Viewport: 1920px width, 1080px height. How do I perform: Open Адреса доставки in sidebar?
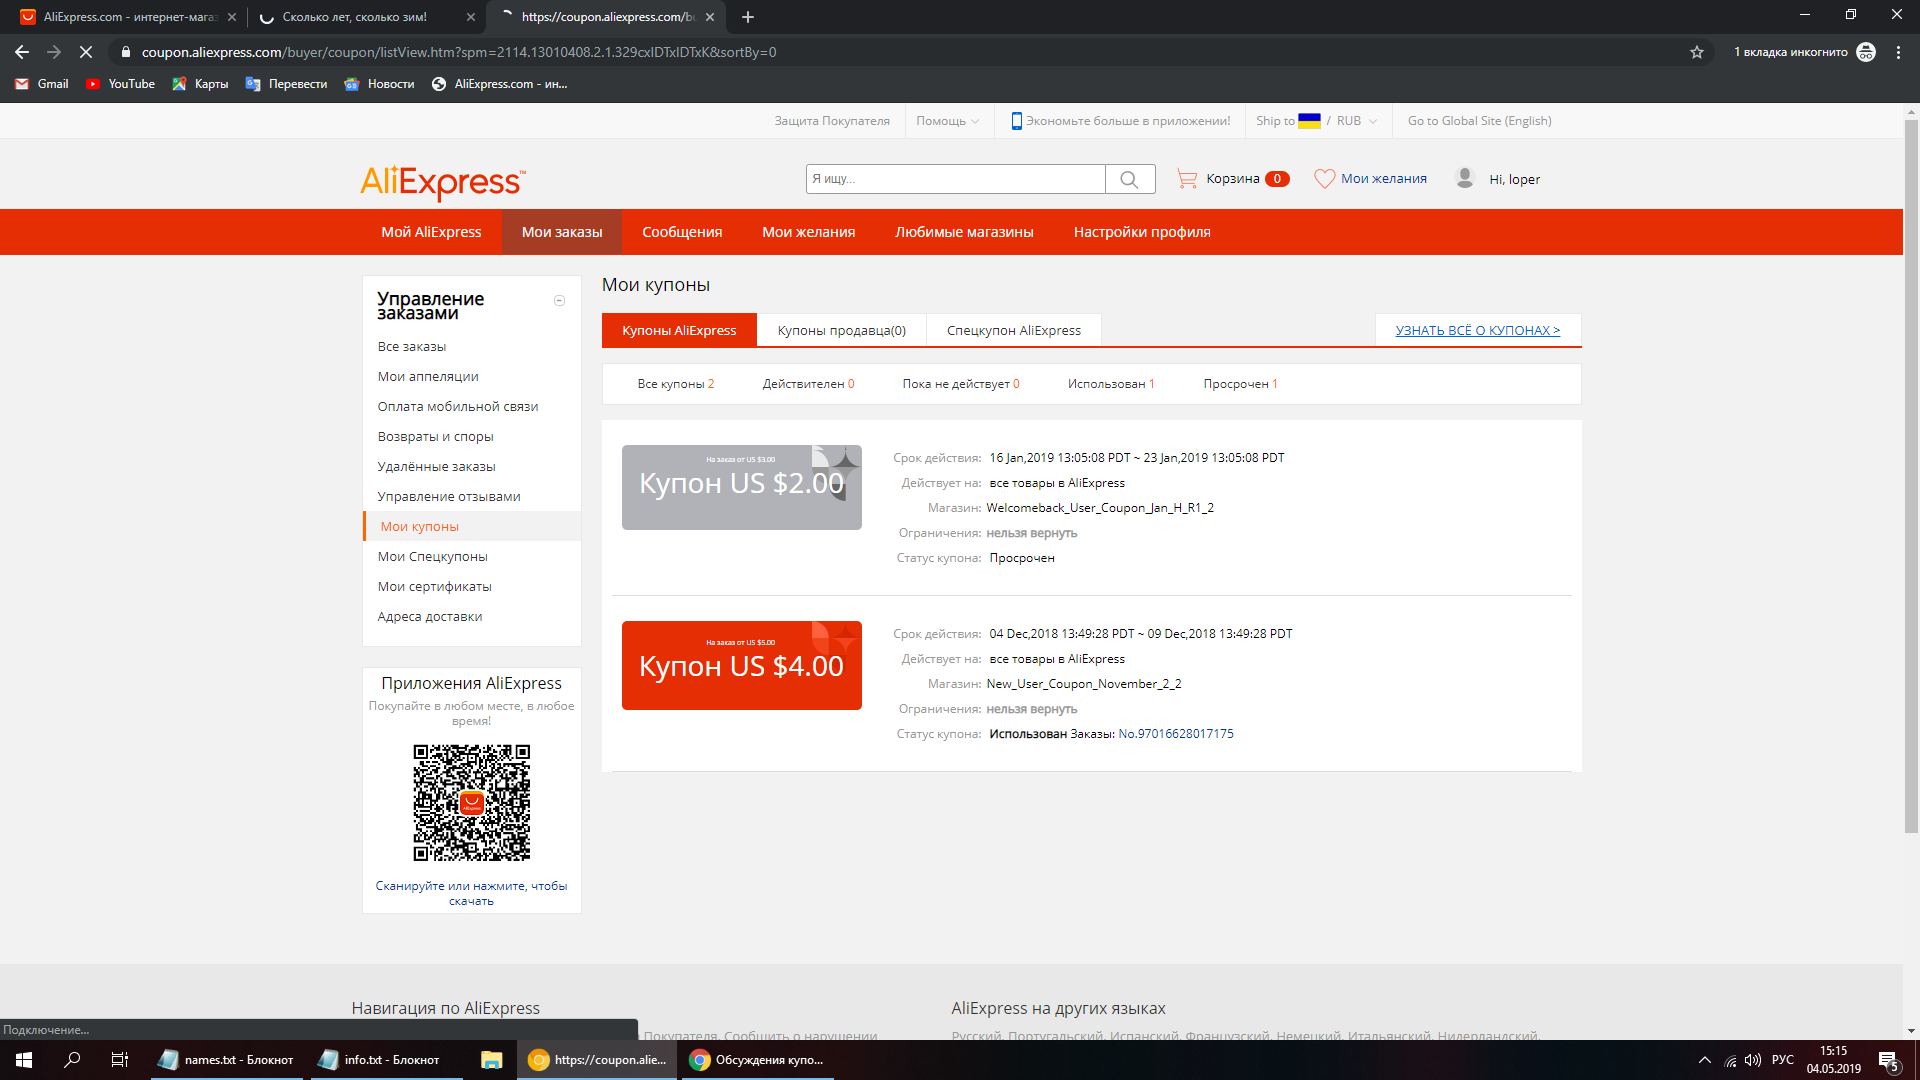[x=430, y=617]
